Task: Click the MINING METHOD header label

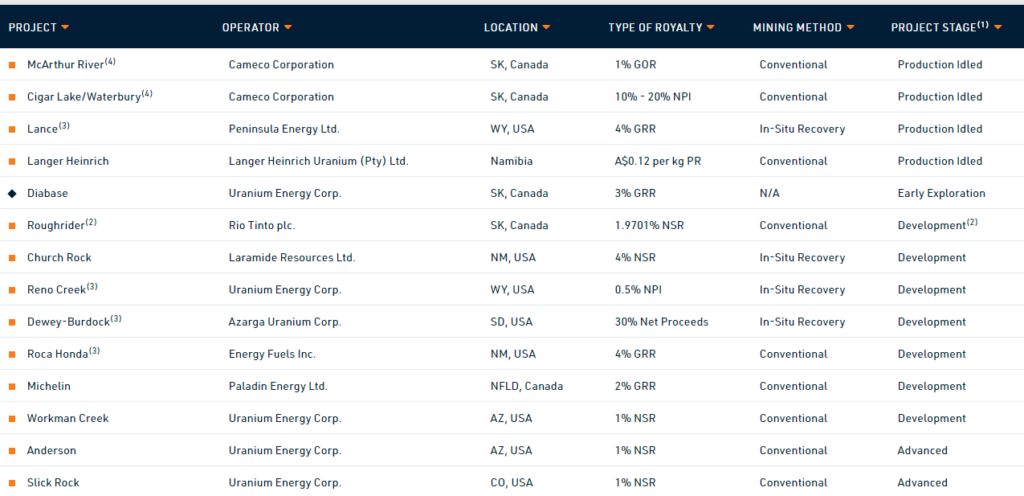Action: 797,27
